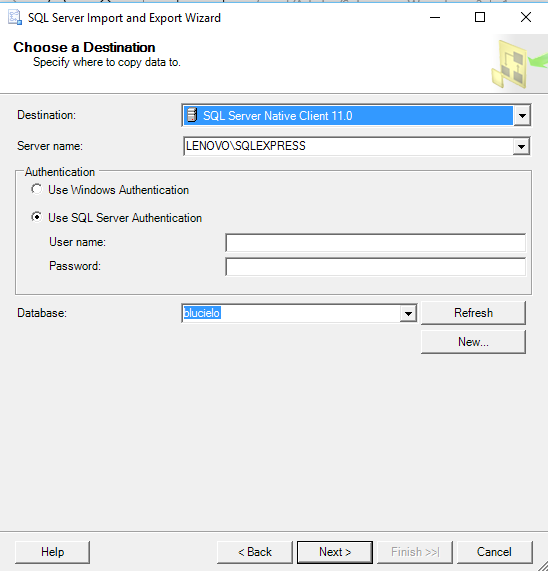Expand the Database dropdown arrow

click(x=408, y=313)
